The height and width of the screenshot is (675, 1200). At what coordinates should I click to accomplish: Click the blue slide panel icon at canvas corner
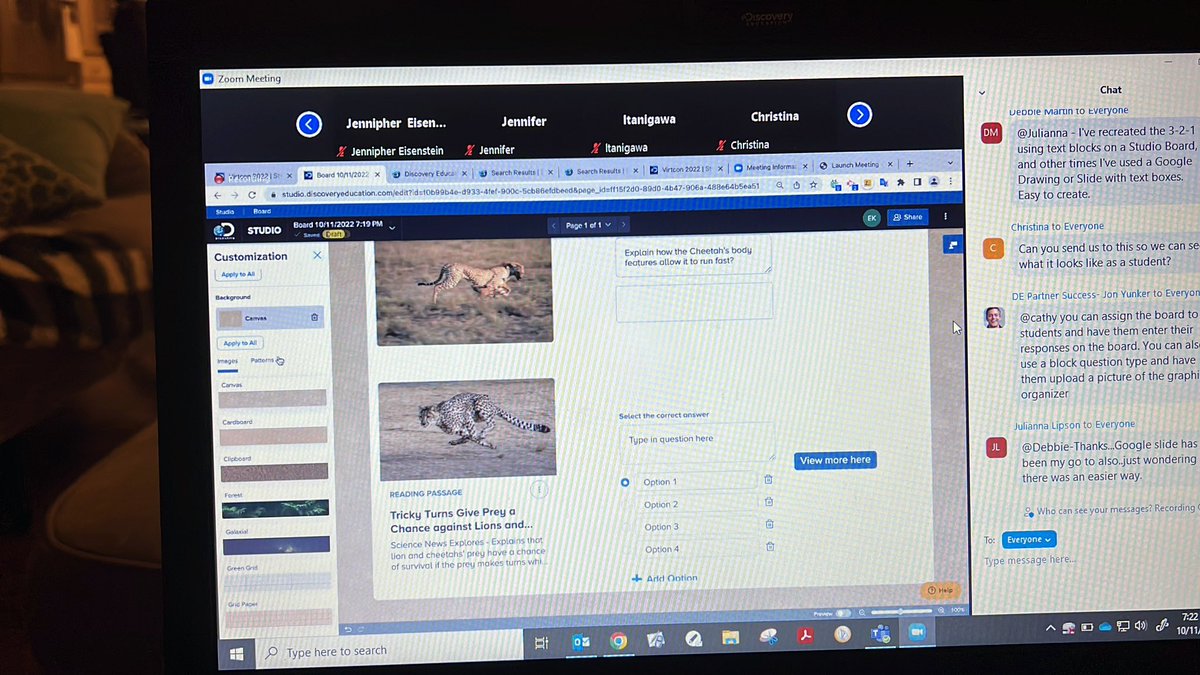[952, 245]
